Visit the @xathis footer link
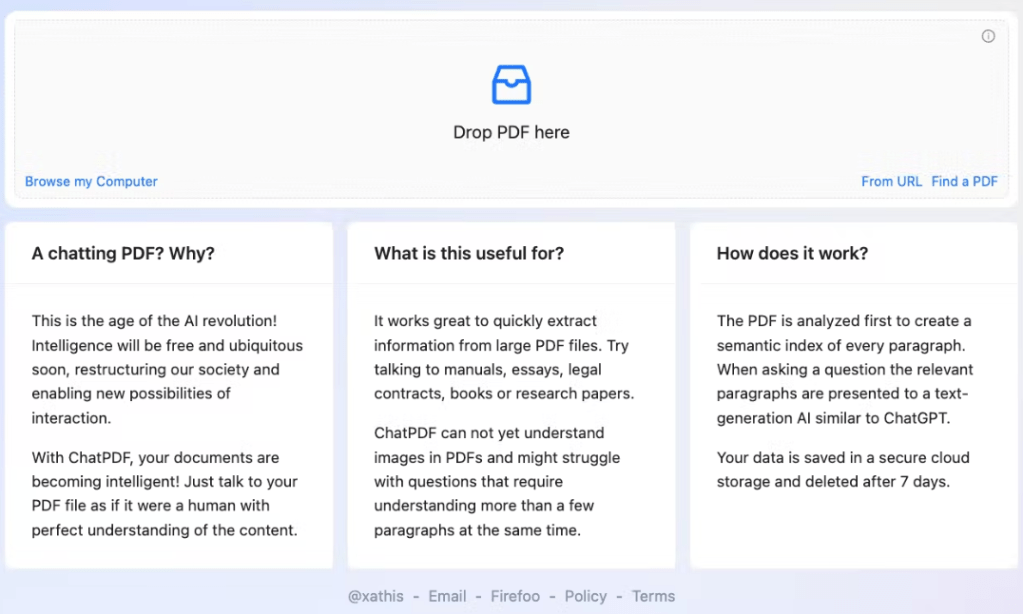The width and height of the screenshot is (1023, 614). tap(376, 596)
